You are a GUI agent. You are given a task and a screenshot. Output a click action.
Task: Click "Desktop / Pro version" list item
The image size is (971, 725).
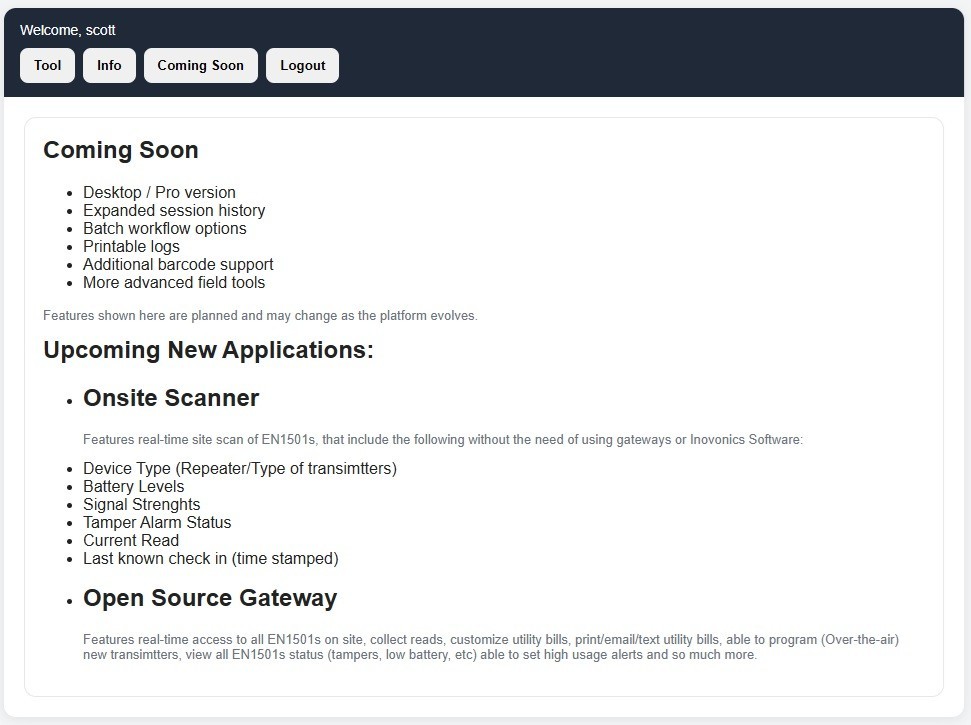(159, 192)
